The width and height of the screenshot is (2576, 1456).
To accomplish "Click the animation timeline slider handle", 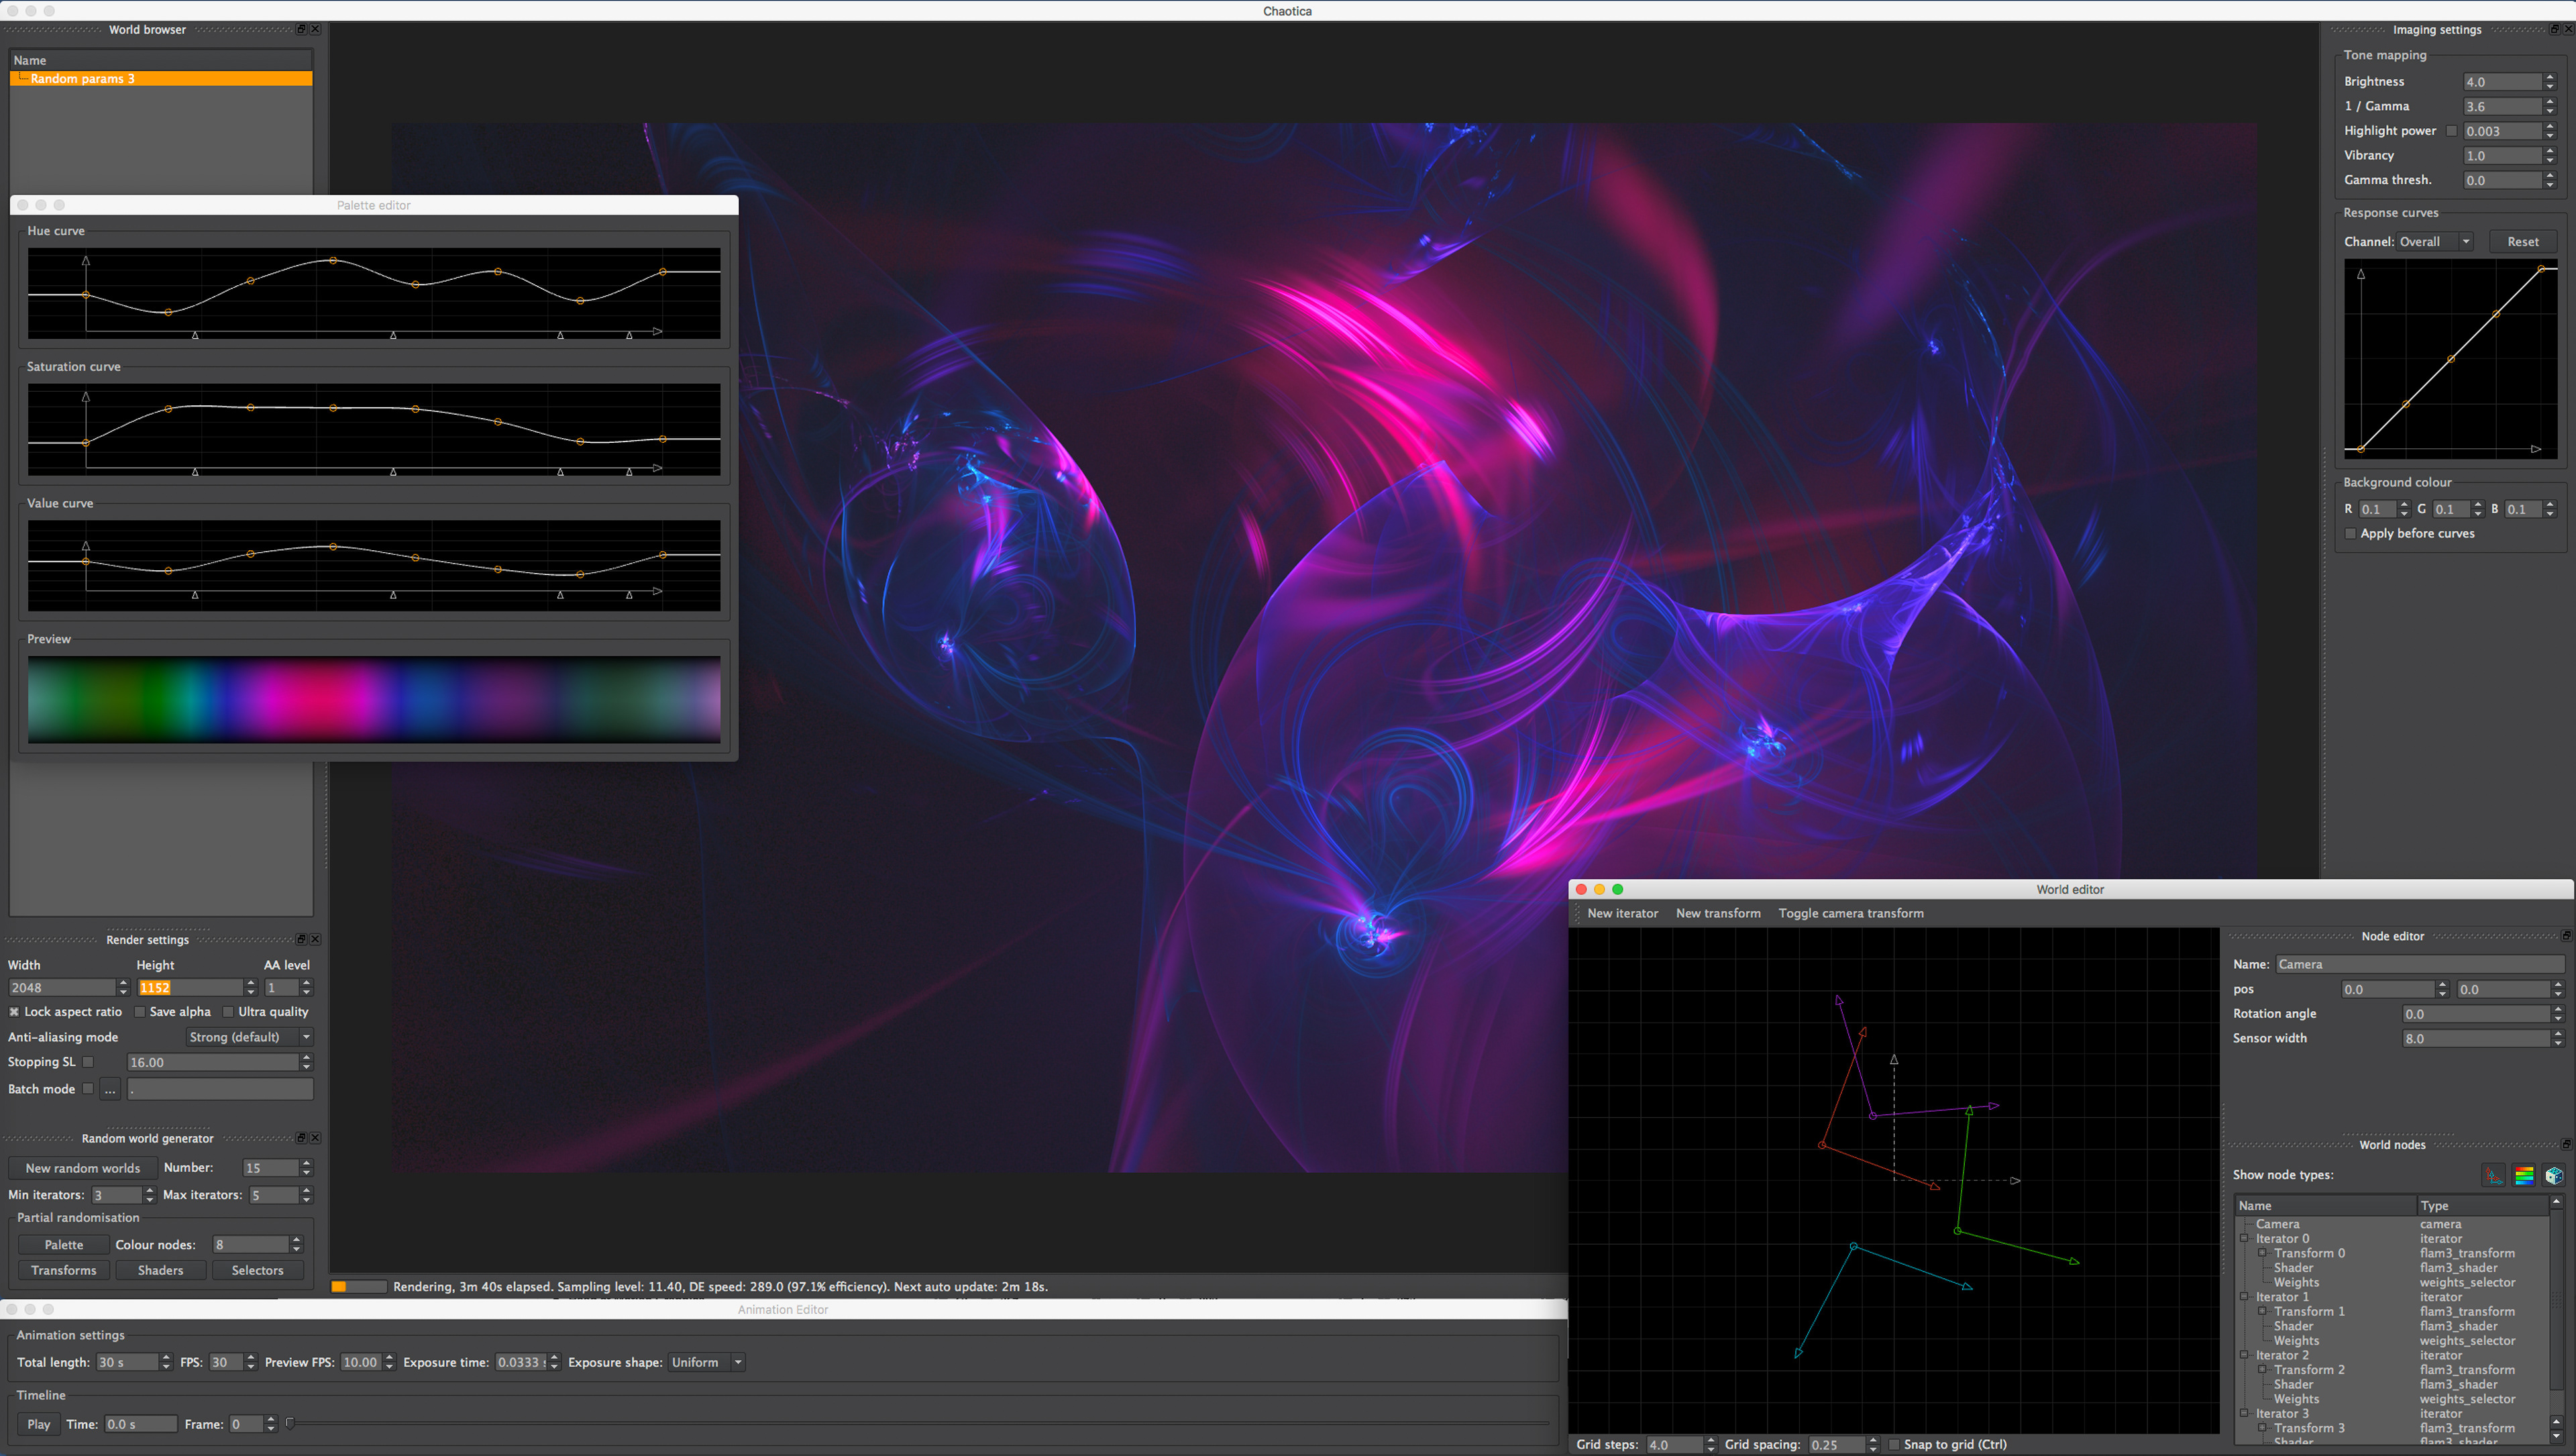I will point(290,1423).
